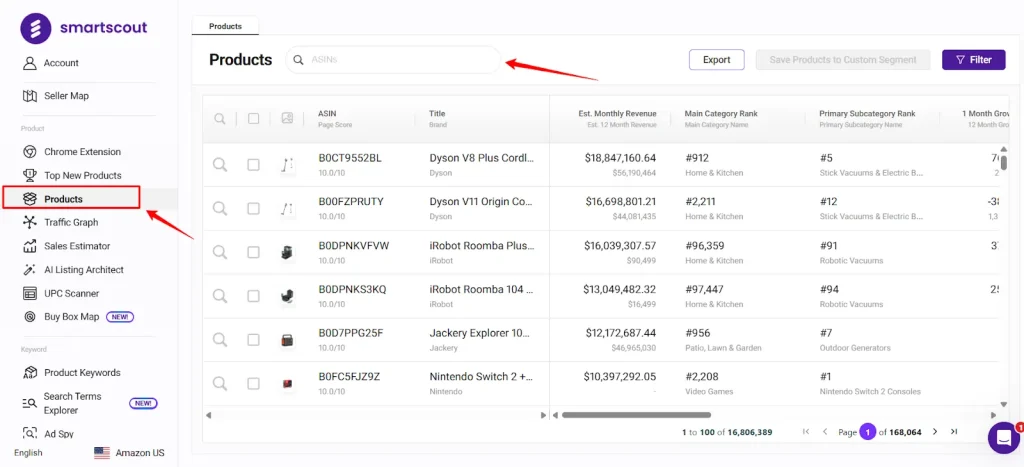
Task: Click the Search Terms Explorer icon
Action: (x=29, y=403)
